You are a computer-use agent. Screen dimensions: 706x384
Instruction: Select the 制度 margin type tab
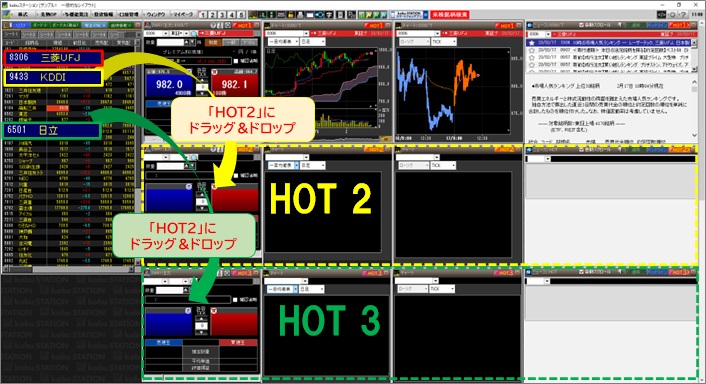pyautogui.click(x=213, y=42)
